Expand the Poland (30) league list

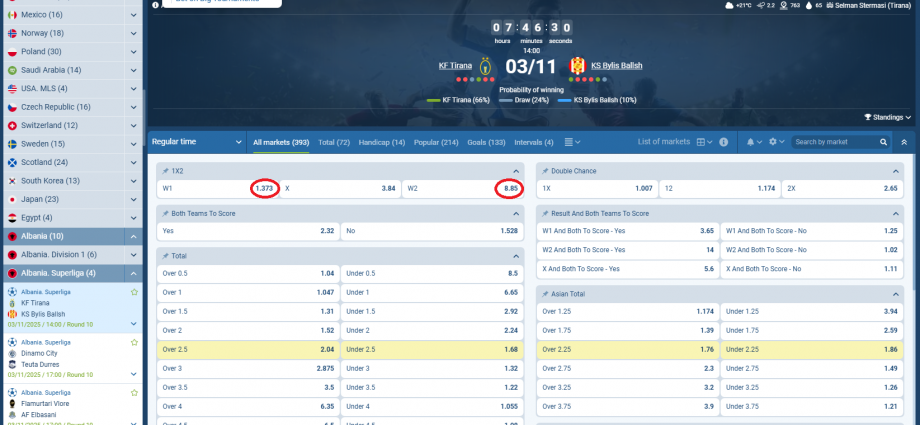click(134, 52)
